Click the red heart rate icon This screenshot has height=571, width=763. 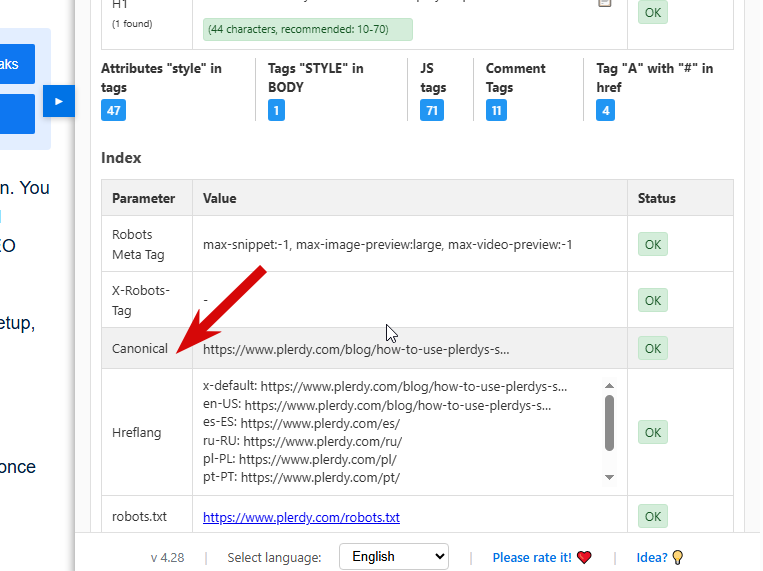[585, 557]
